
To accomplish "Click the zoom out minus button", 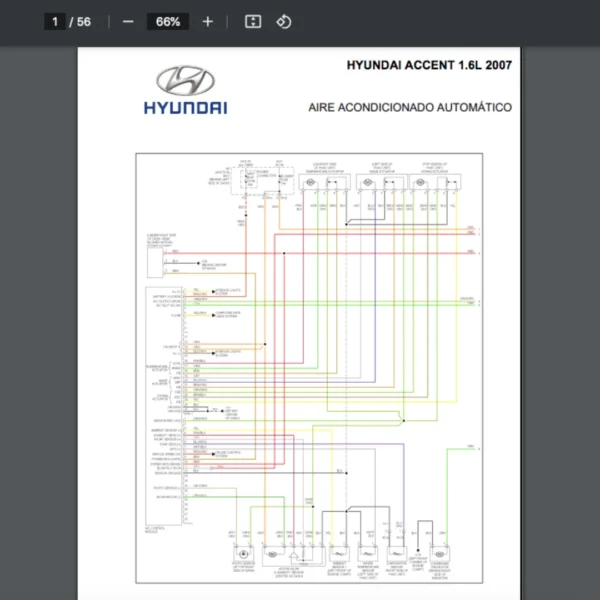I will (x=128, y=21).
